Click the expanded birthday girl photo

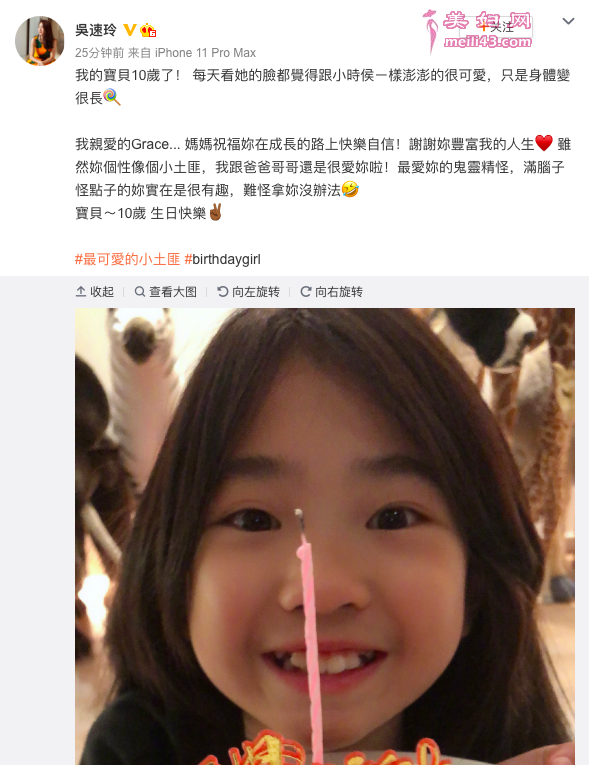coord(325,536)
